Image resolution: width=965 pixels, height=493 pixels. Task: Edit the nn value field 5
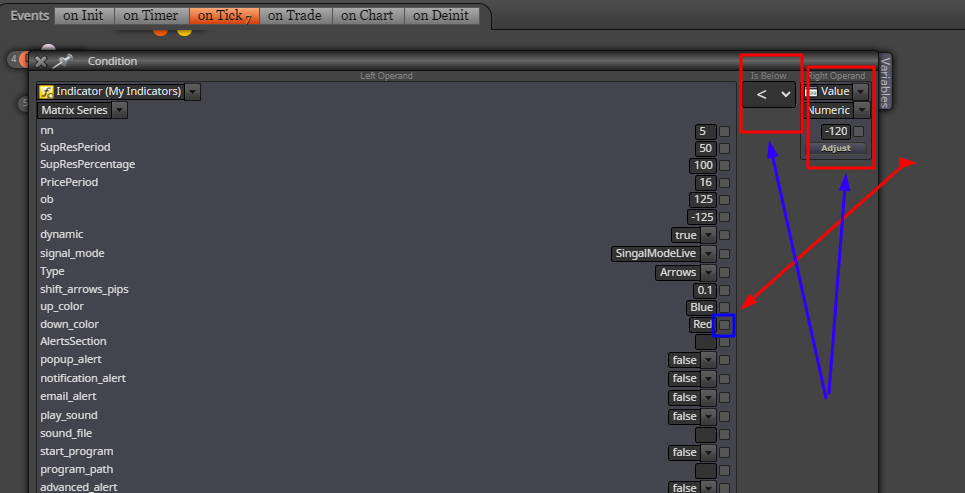pos(705,132)
